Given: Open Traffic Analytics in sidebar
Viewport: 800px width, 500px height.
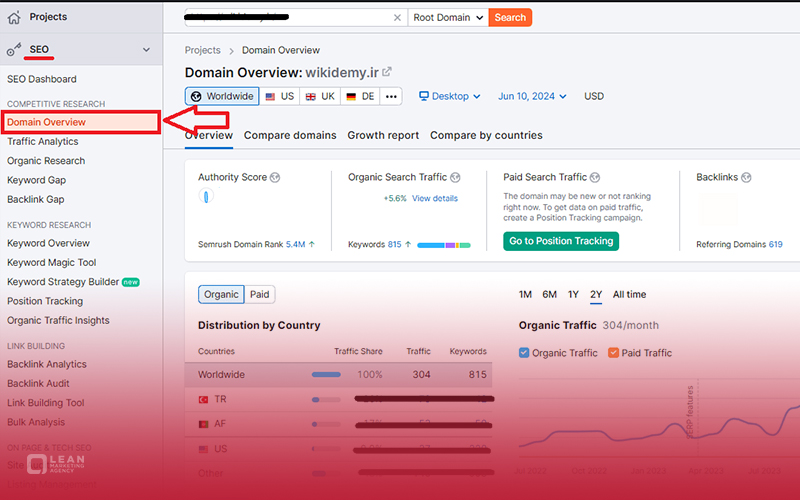Looking at the screenshot, I should pyautogui.click(x=43, y=141).
